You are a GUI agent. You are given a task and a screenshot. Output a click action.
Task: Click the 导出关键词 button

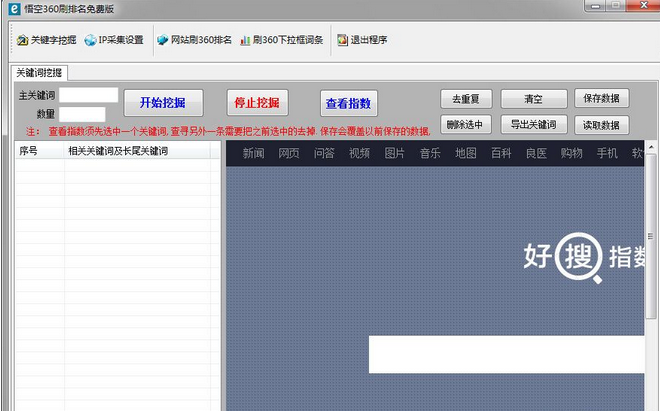coord(534,125)
